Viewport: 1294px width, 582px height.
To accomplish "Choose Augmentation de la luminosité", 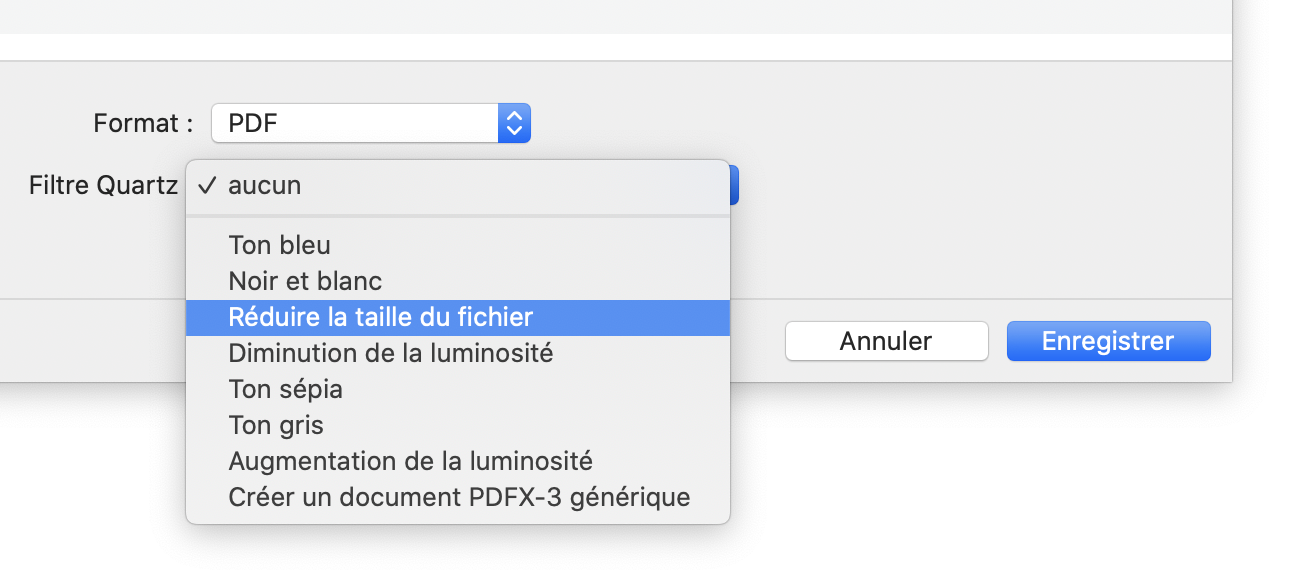I will [x=410, y=461].
